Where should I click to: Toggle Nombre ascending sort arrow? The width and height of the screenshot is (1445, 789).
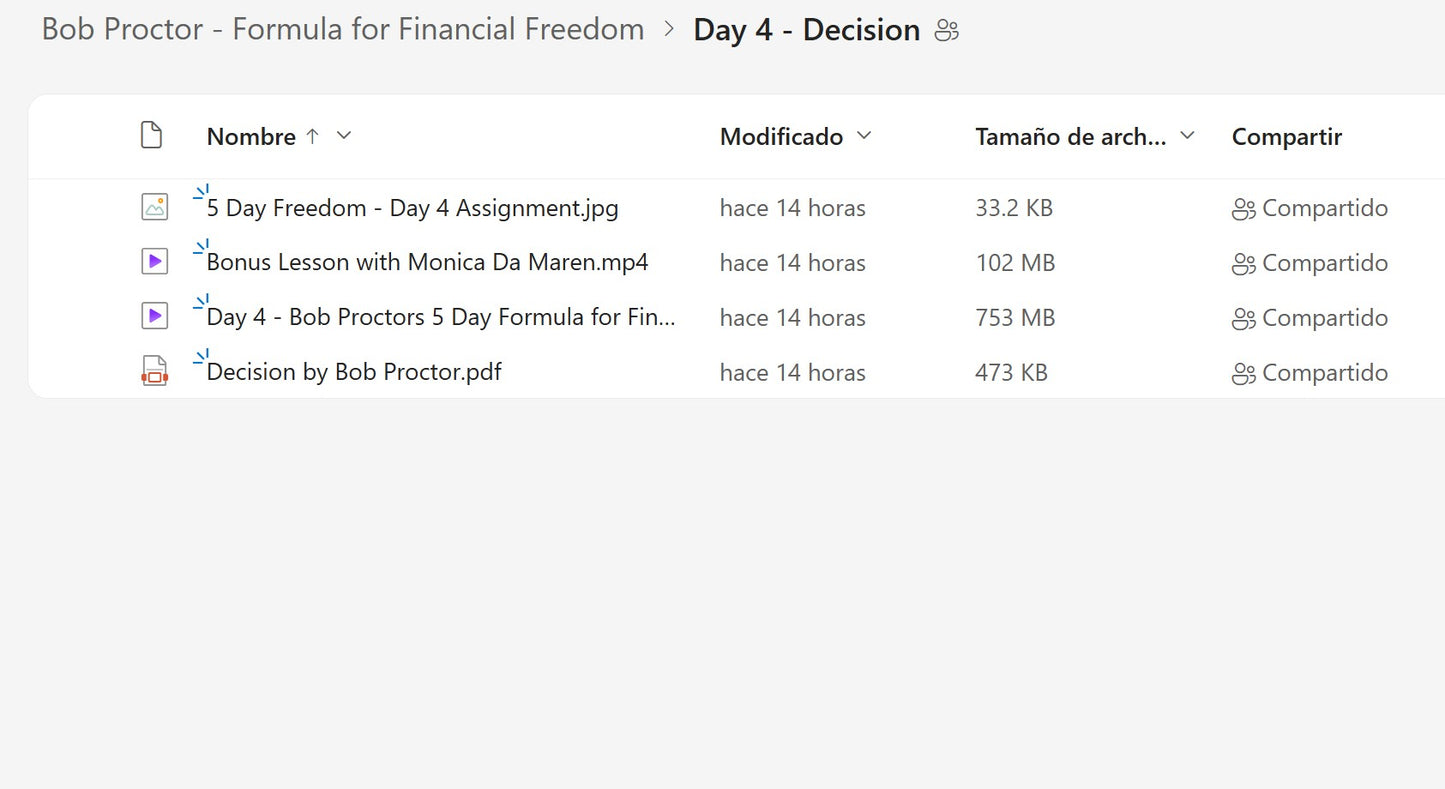click(312, 136)
